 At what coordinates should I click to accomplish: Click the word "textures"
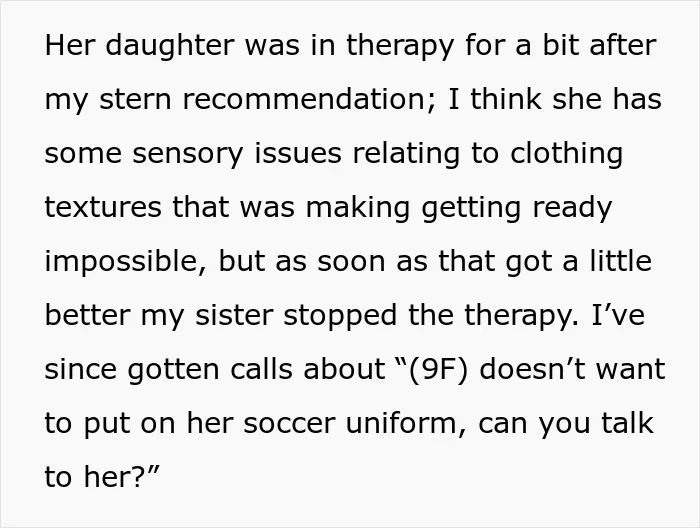(x=103, y=207)
